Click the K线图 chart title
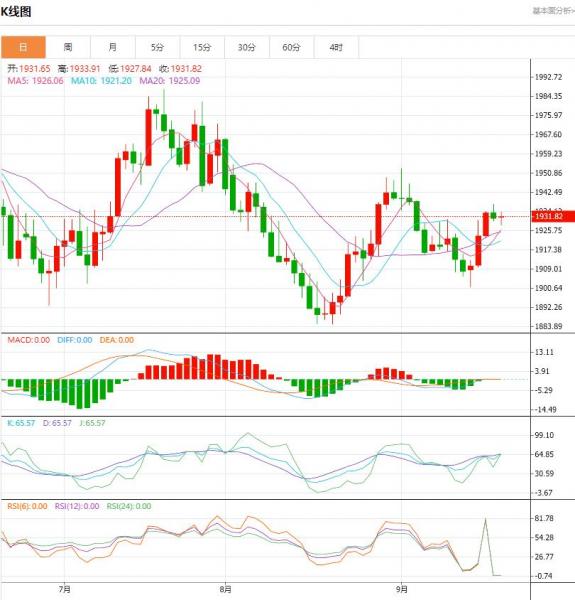The width and height of the screenshot is (575, 600). [16, 11]
